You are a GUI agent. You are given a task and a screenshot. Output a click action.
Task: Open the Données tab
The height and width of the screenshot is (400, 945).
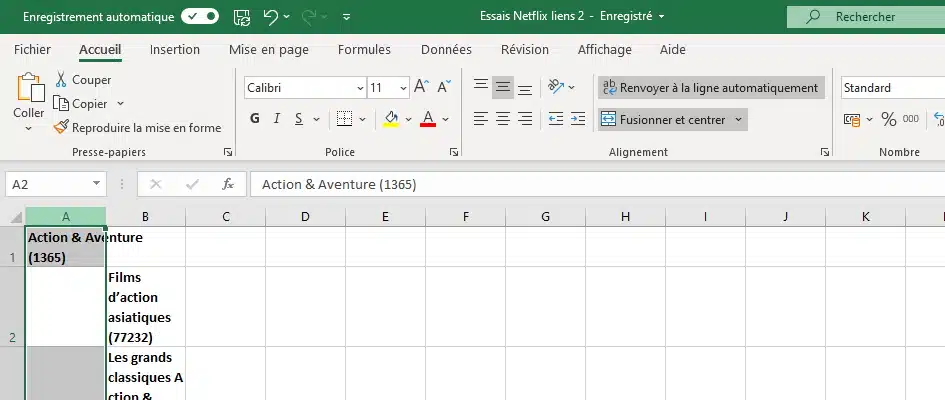pyautogui.click(x=446, y=49)
